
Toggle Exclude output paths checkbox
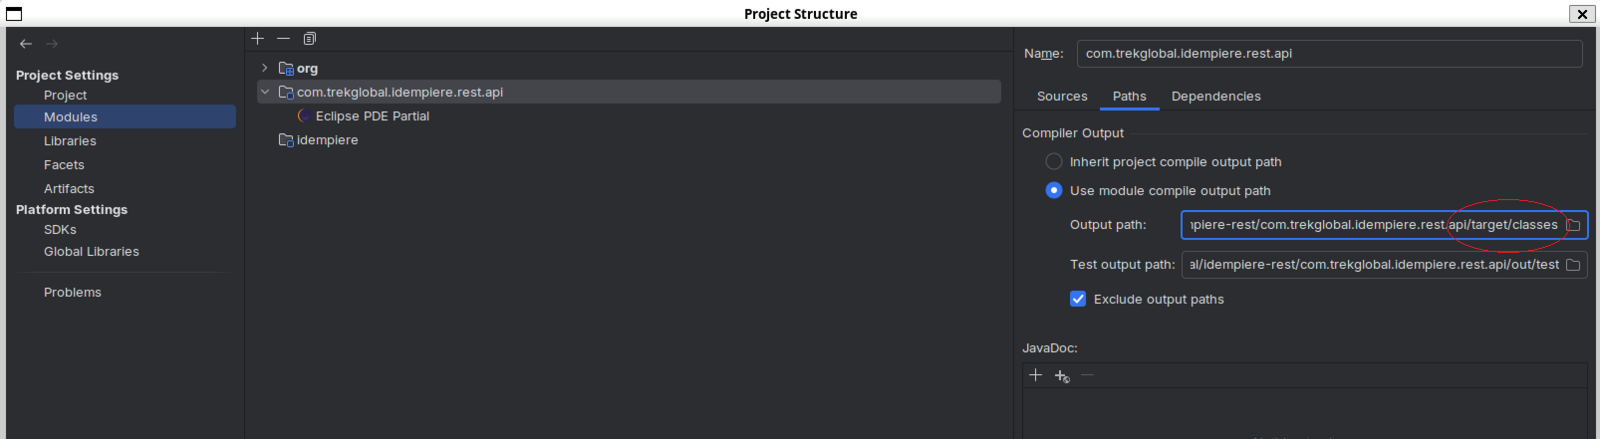click(1078, 299)
